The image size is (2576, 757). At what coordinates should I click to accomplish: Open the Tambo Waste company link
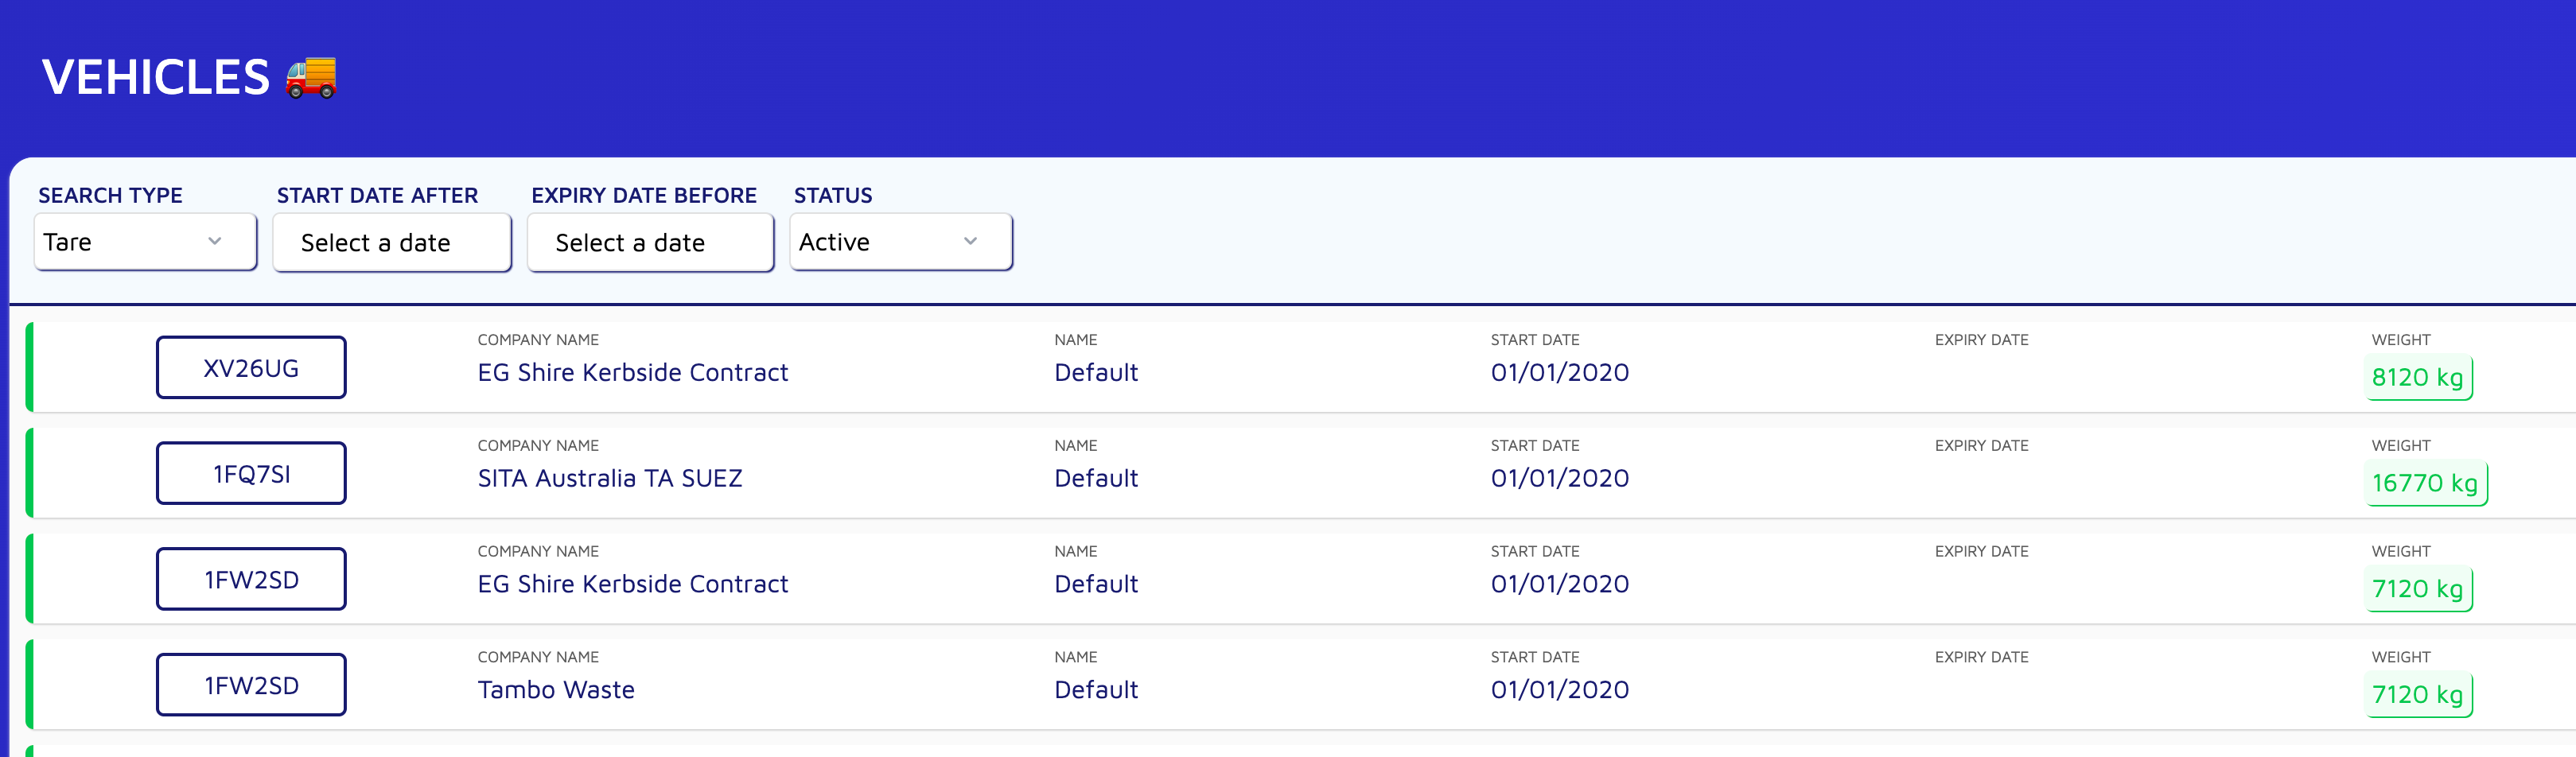(x=556, y=690)
